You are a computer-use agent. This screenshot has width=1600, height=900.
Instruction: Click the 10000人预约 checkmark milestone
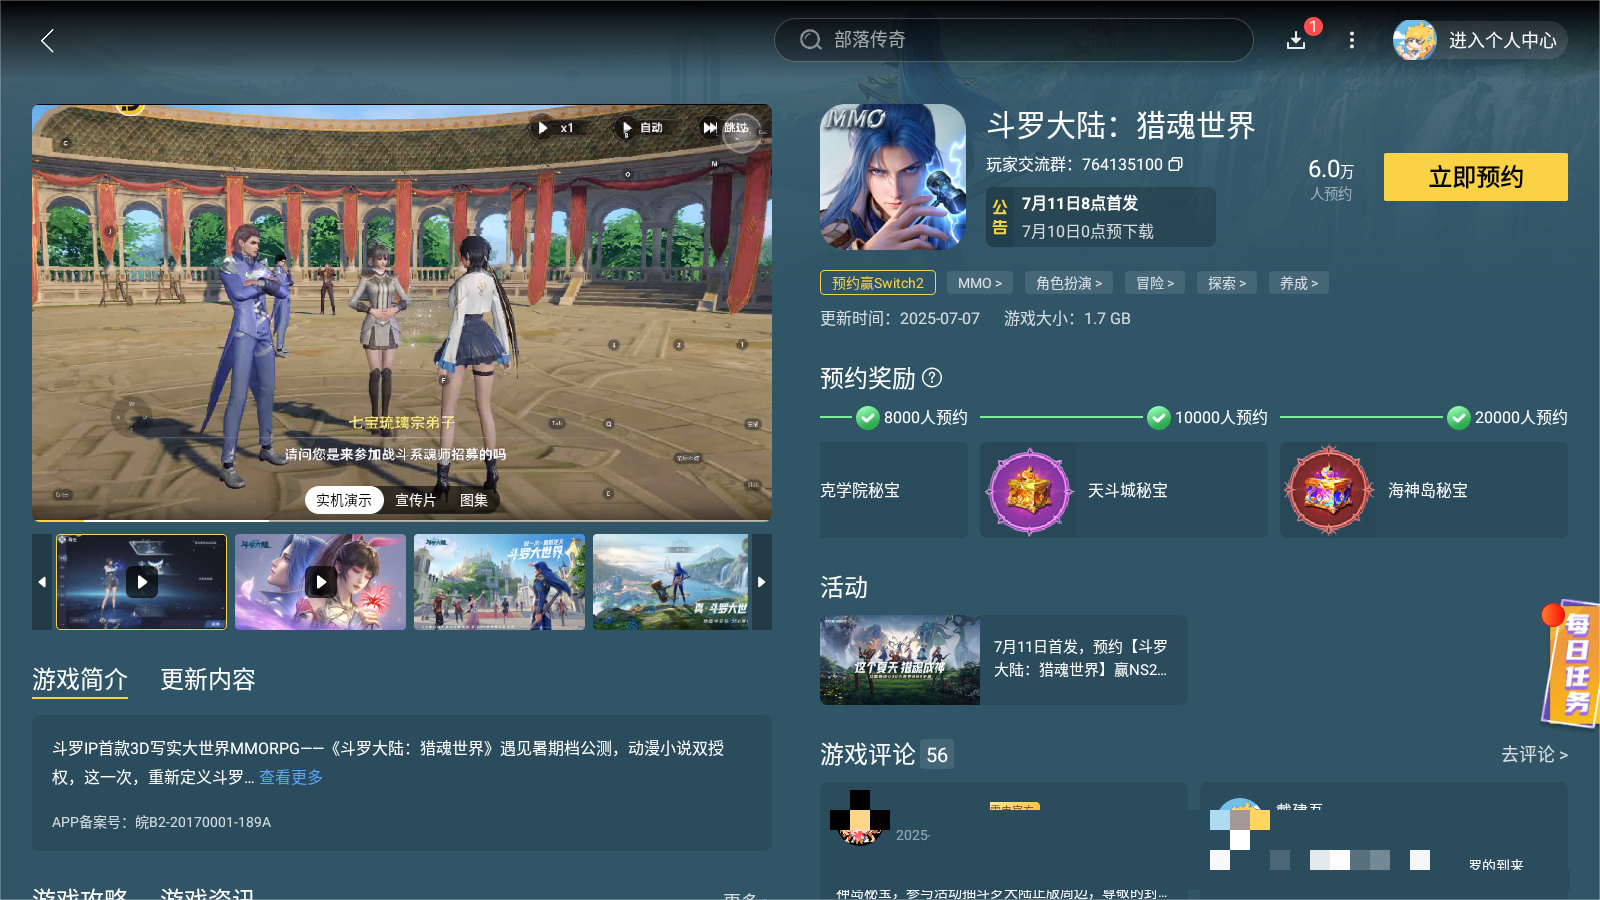click(1159, 417)
